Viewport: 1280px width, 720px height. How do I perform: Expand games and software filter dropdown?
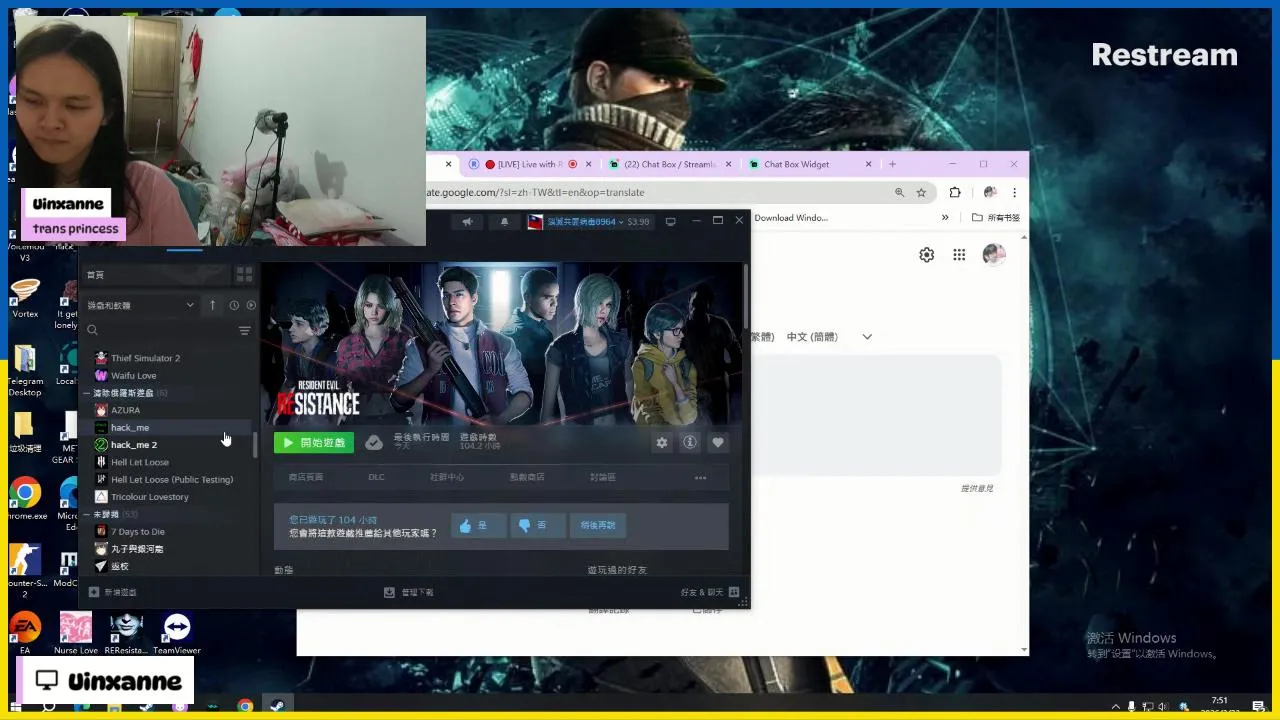coord(140,305)
